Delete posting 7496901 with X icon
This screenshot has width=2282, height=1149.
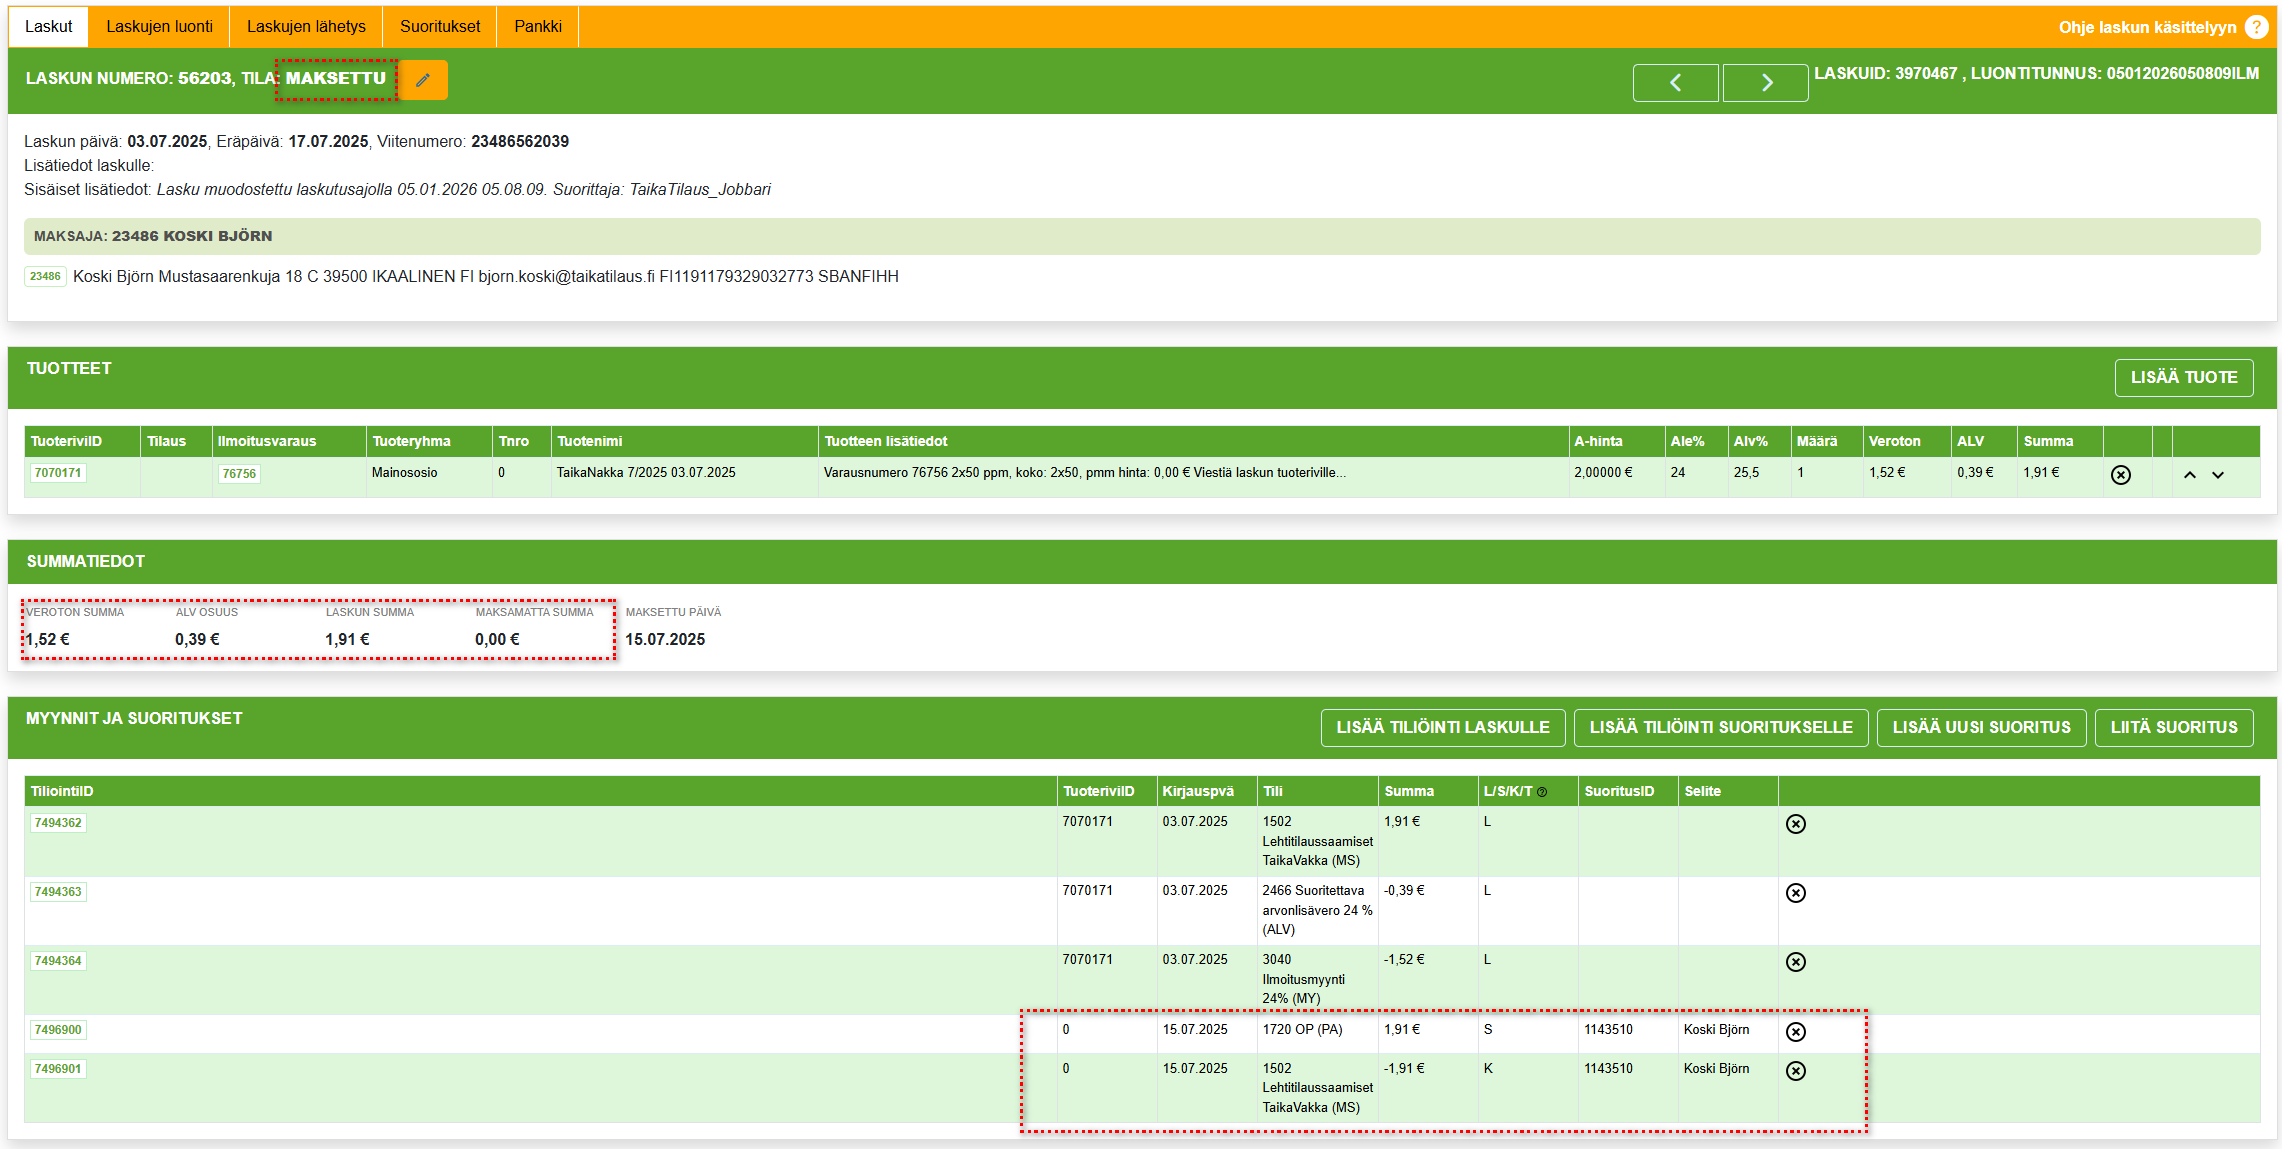1796,1071
